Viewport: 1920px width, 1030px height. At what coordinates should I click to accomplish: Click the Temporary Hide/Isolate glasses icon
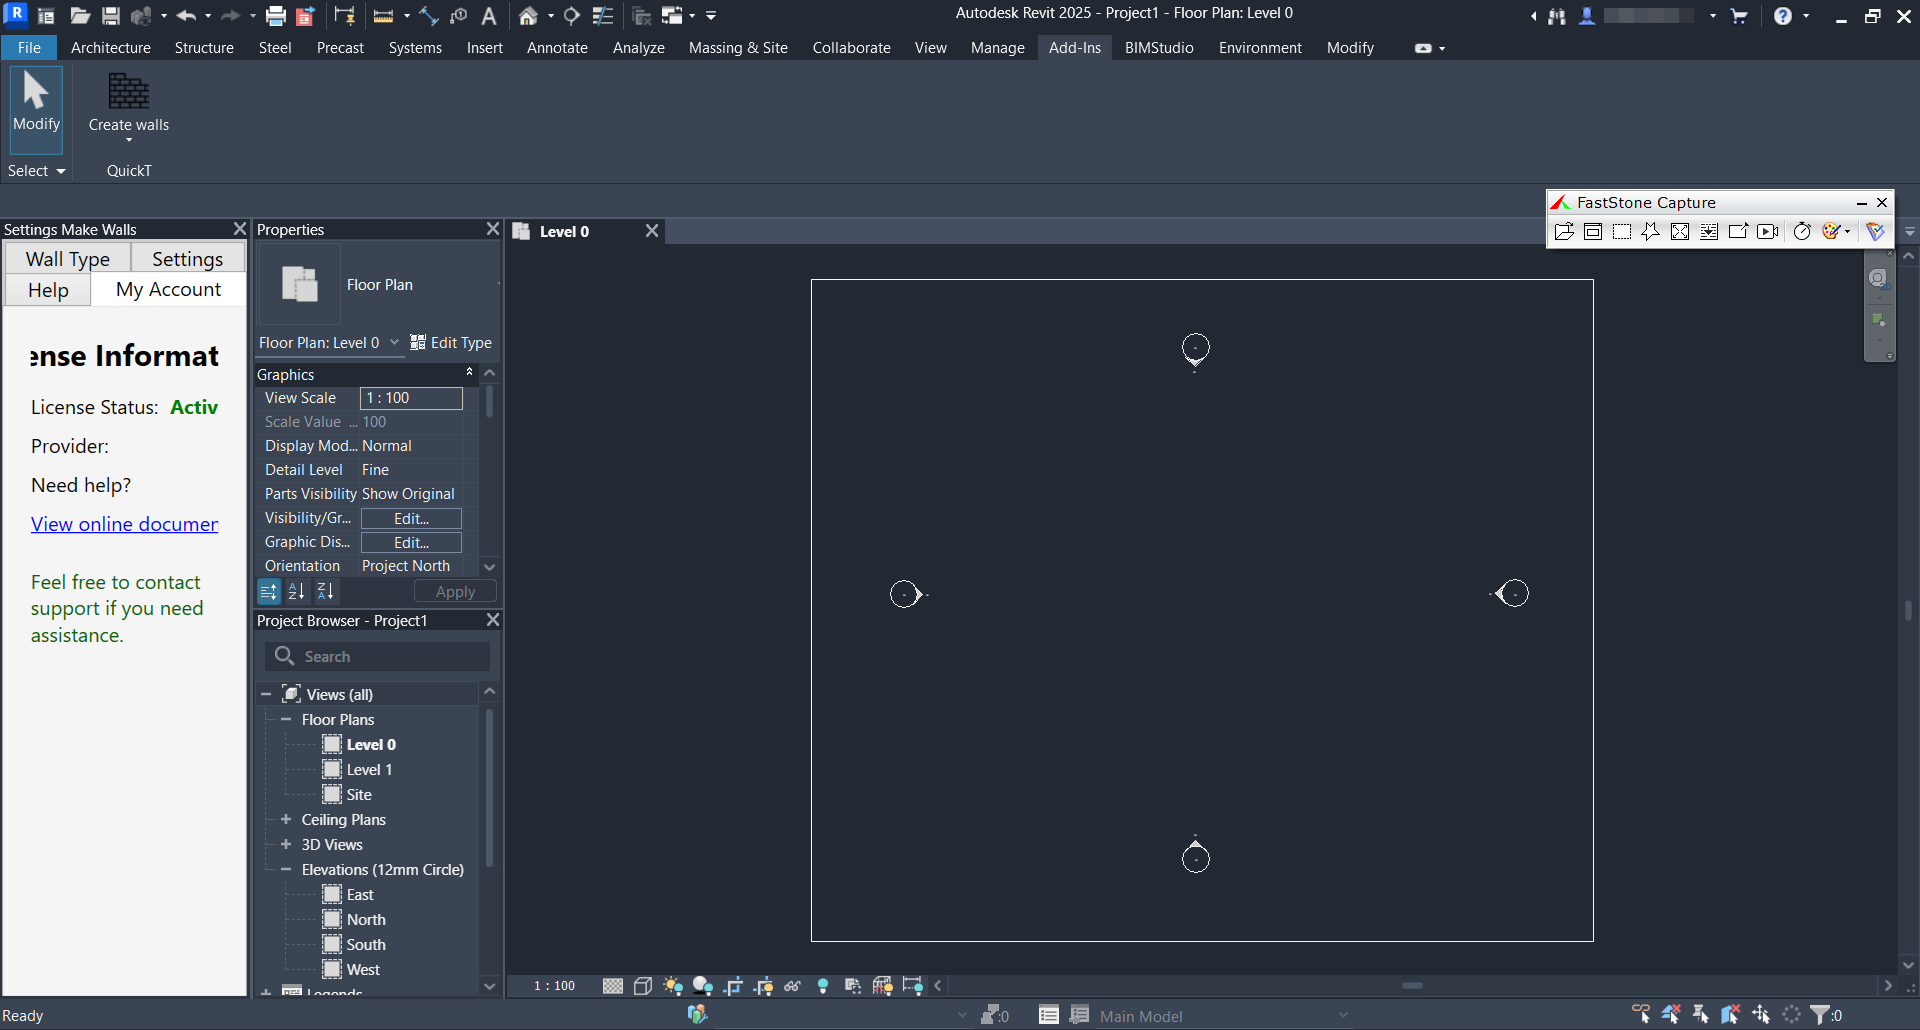793,986
